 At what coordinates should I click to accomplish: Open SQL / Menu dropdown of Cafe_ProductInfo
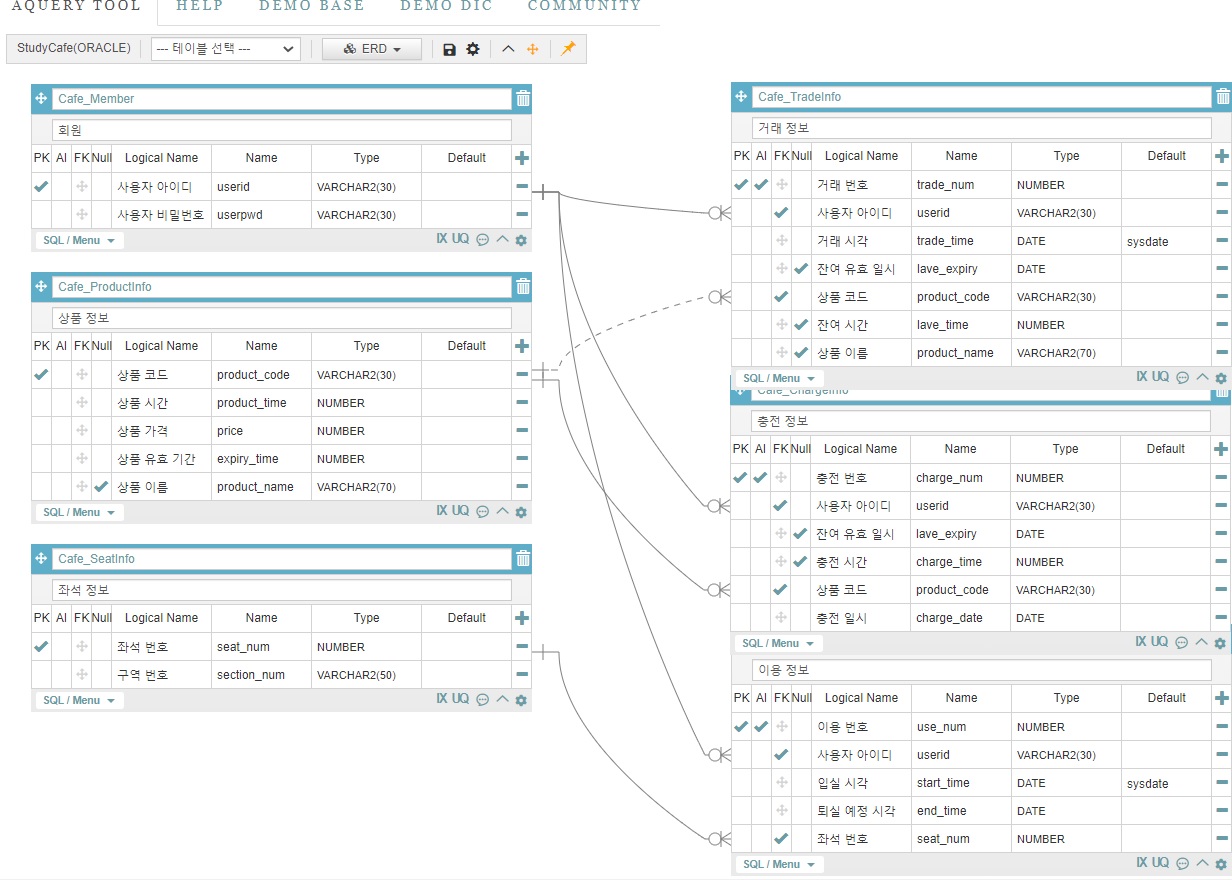79,512
